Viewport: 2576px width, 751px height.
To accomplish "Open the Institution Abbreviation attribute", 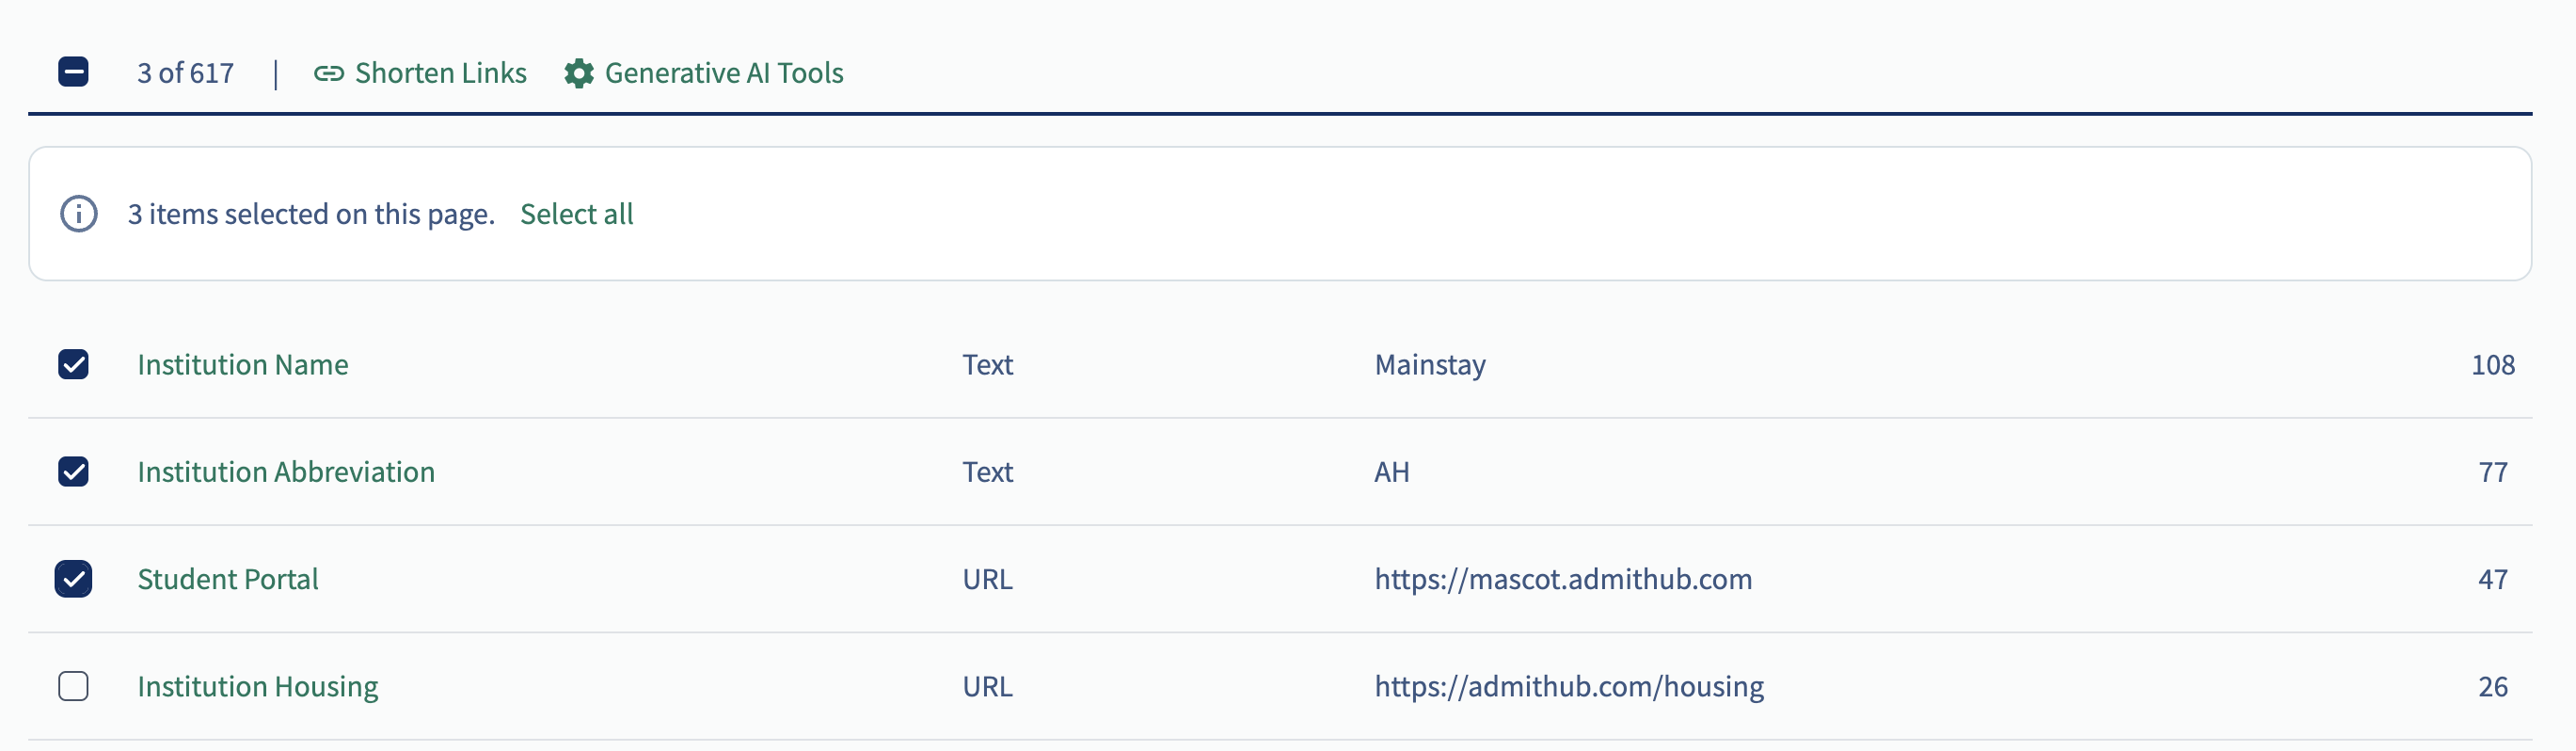I will coord(286,471).
